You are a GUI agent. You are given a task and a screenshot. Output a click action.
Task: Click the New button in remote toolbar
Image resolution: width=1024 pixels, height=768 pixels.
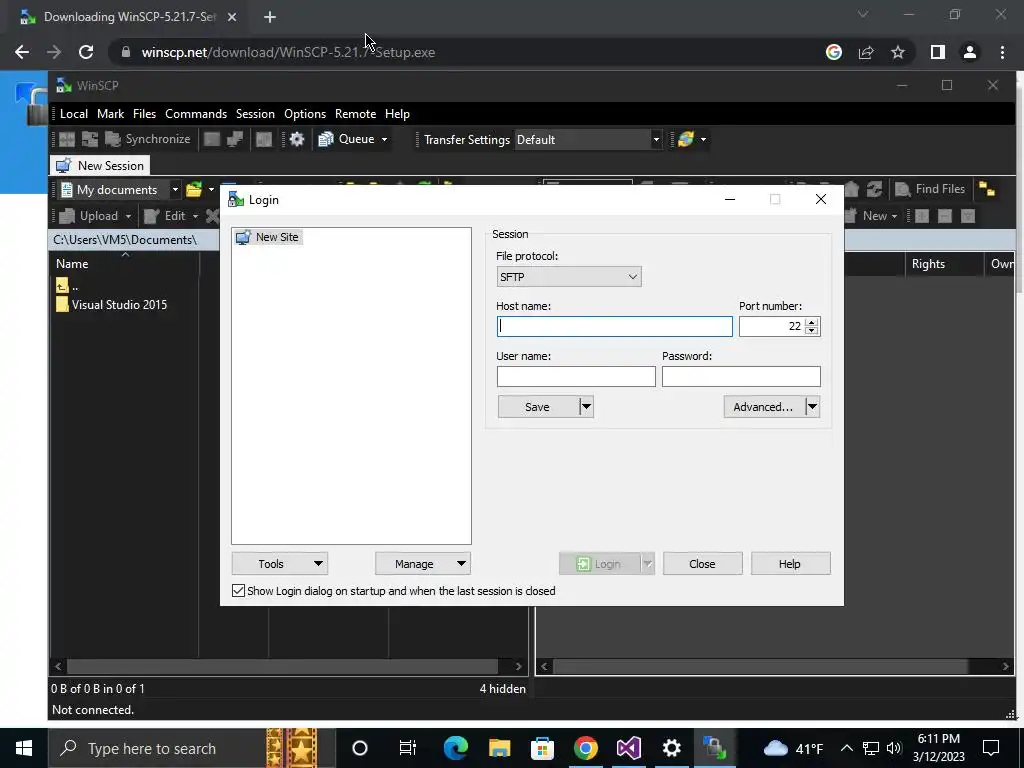(870, 216)
